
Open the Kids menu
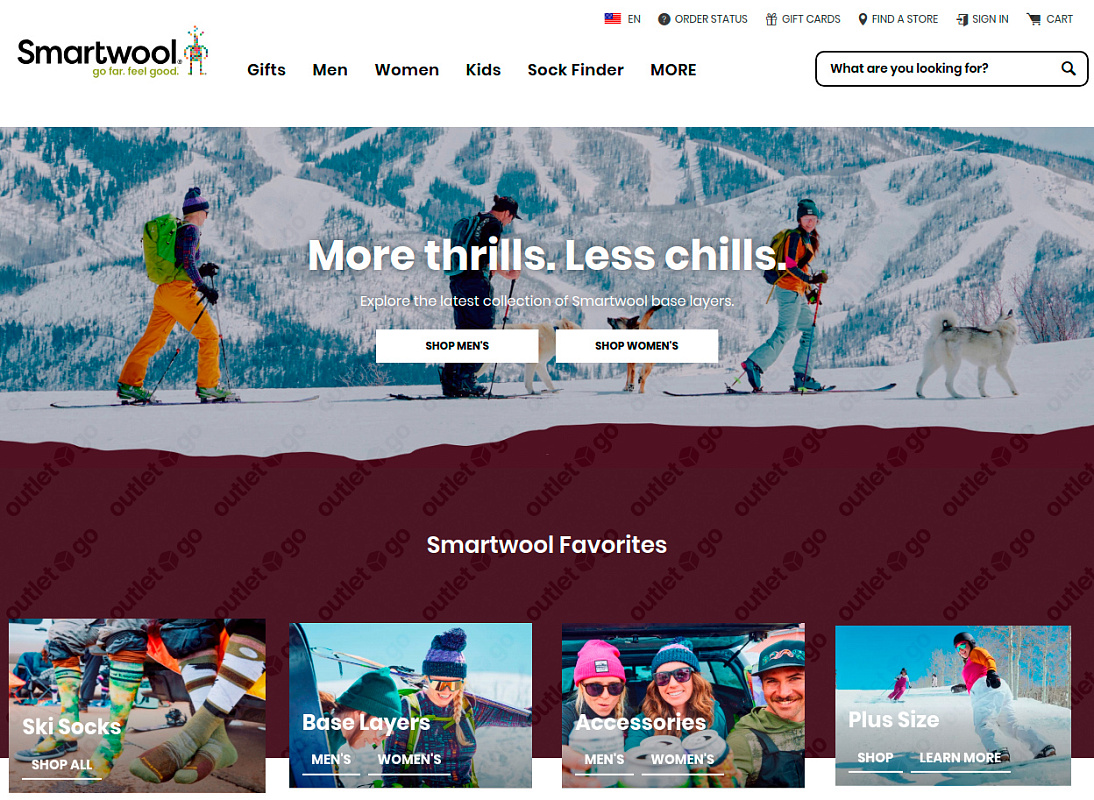484,70
